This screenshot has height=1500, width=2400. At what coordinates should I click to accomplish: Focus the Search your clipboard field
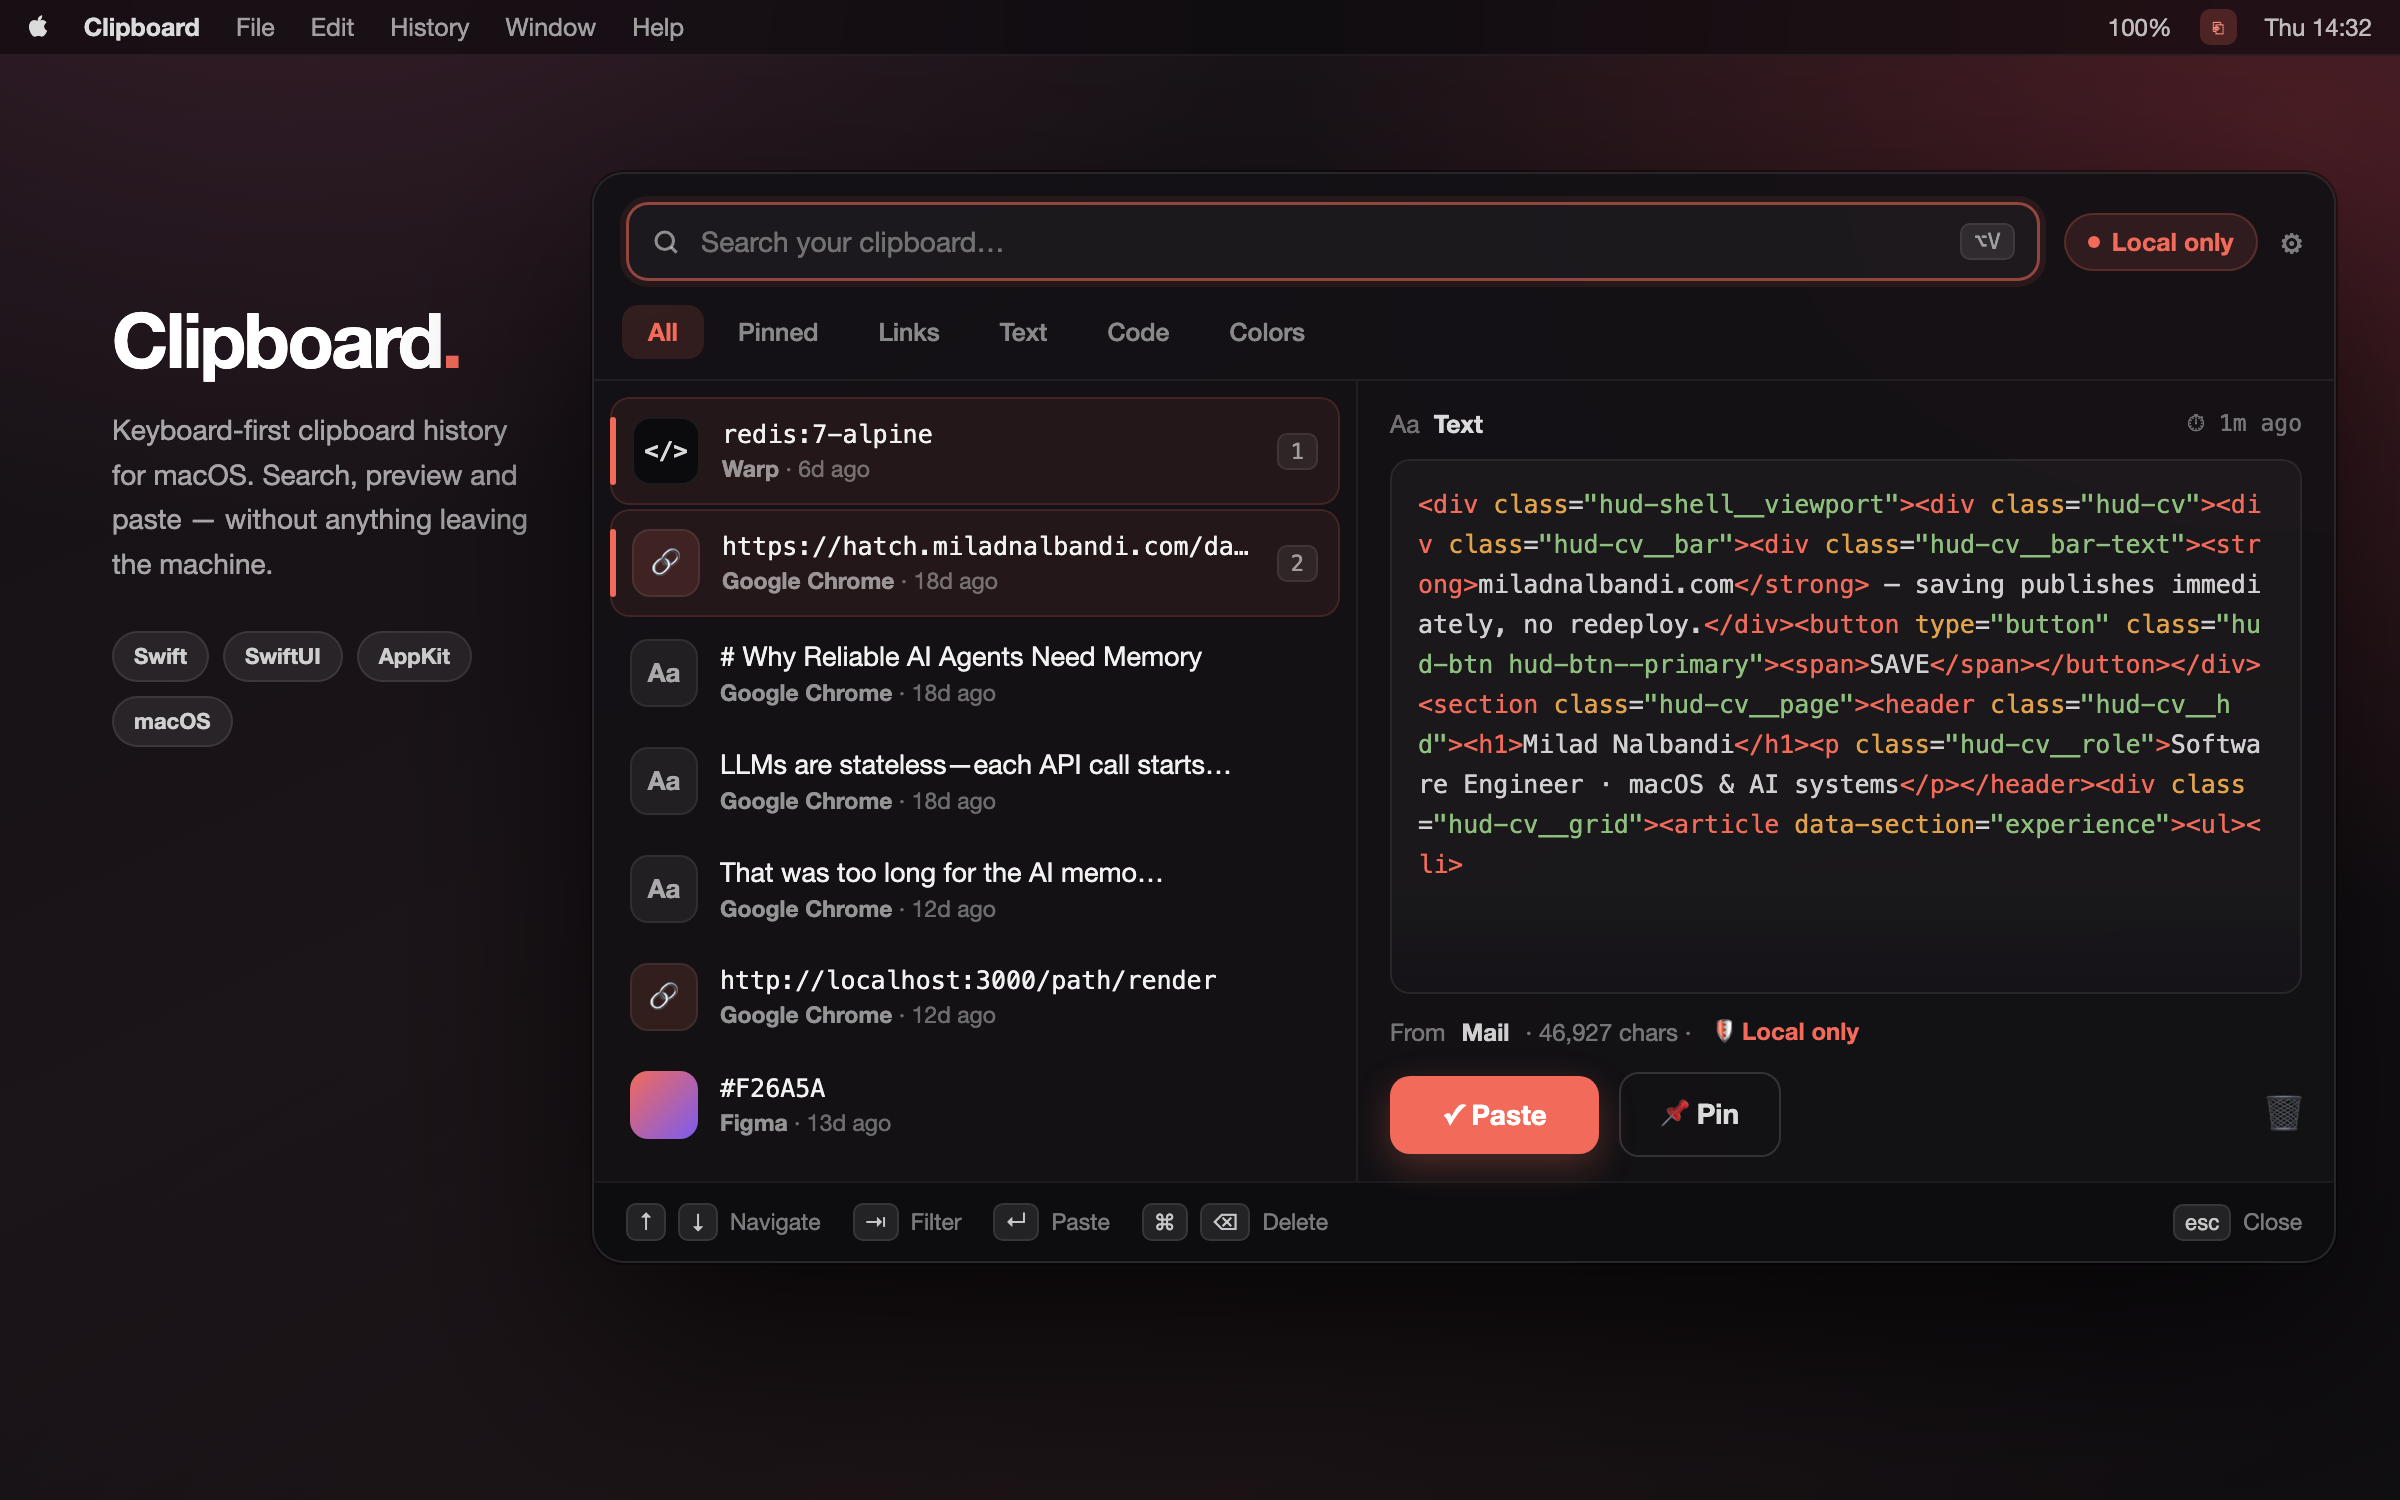pyautogui.click(x=1333, y=242)
